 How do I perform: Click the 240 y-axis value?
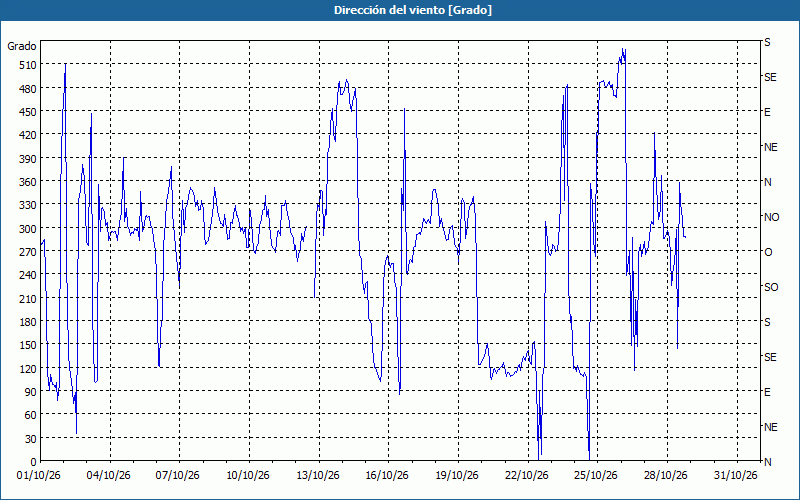coord(28,276)
